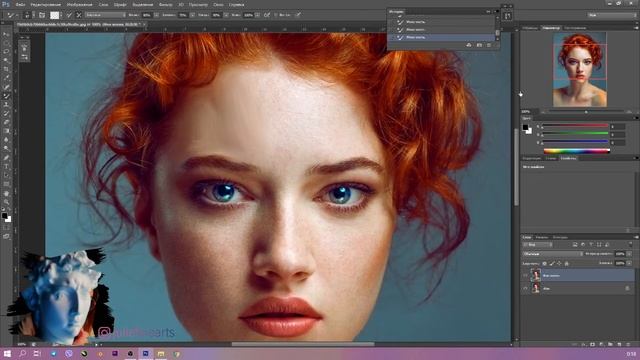Open the layer fill slider dropdown

click(x=629, y=263)
